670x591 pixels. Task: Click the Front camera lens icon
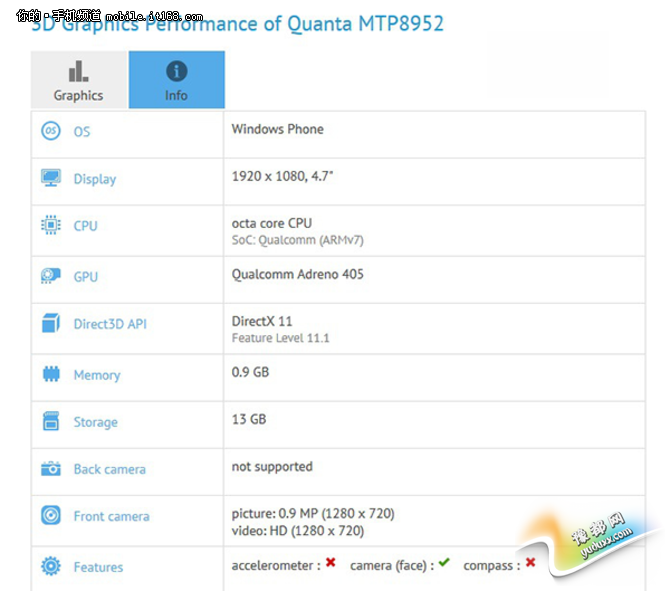click(51, 516)
